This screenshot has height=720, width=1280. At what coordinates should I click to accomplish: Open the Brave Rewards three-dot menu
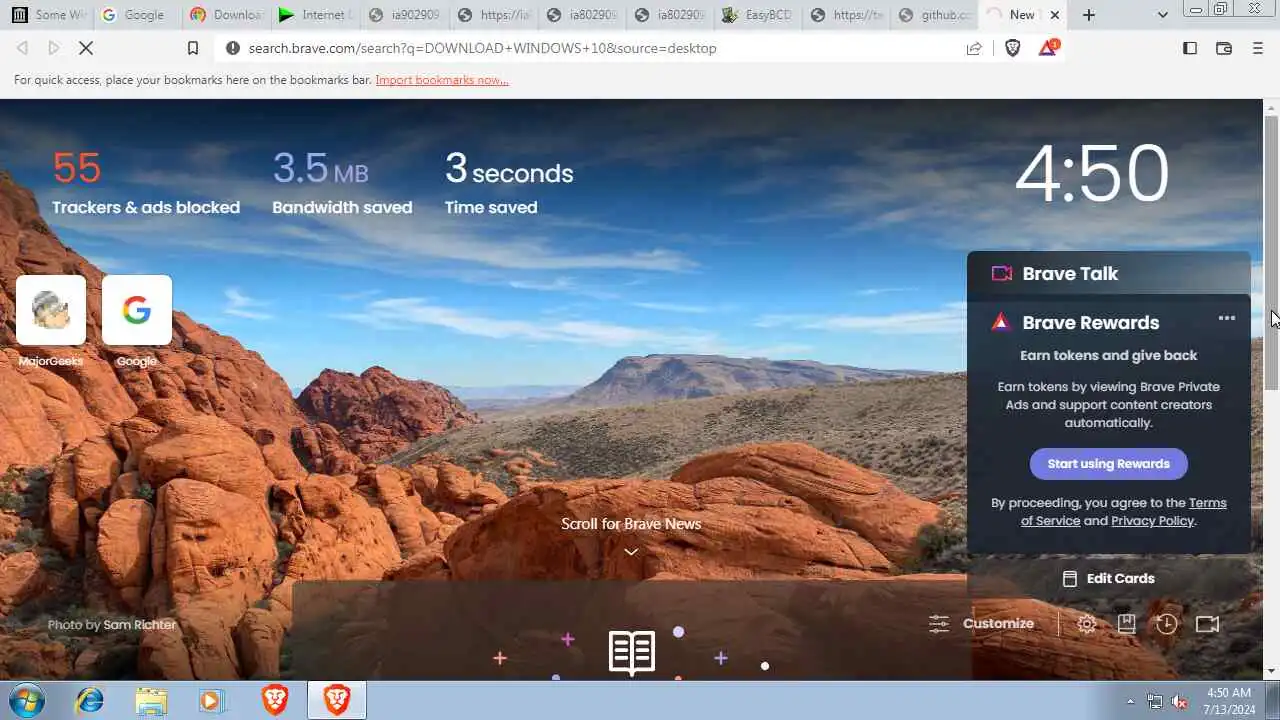click(x=1227, y=318)
